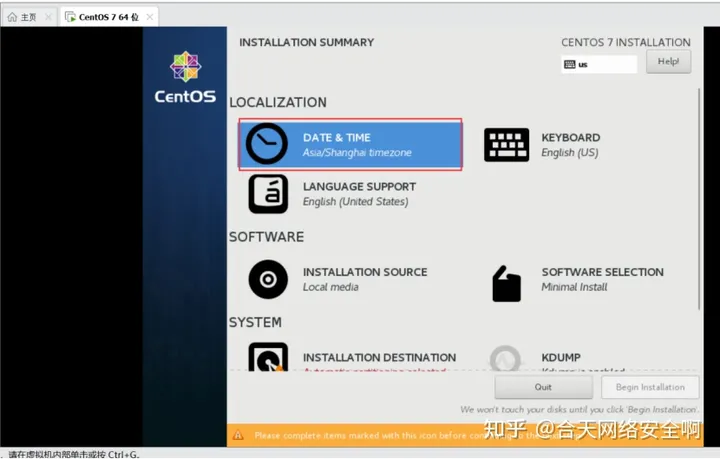Click keyboard indicator icon next to us
Viewport: 720px width, 459px height.
569,64
